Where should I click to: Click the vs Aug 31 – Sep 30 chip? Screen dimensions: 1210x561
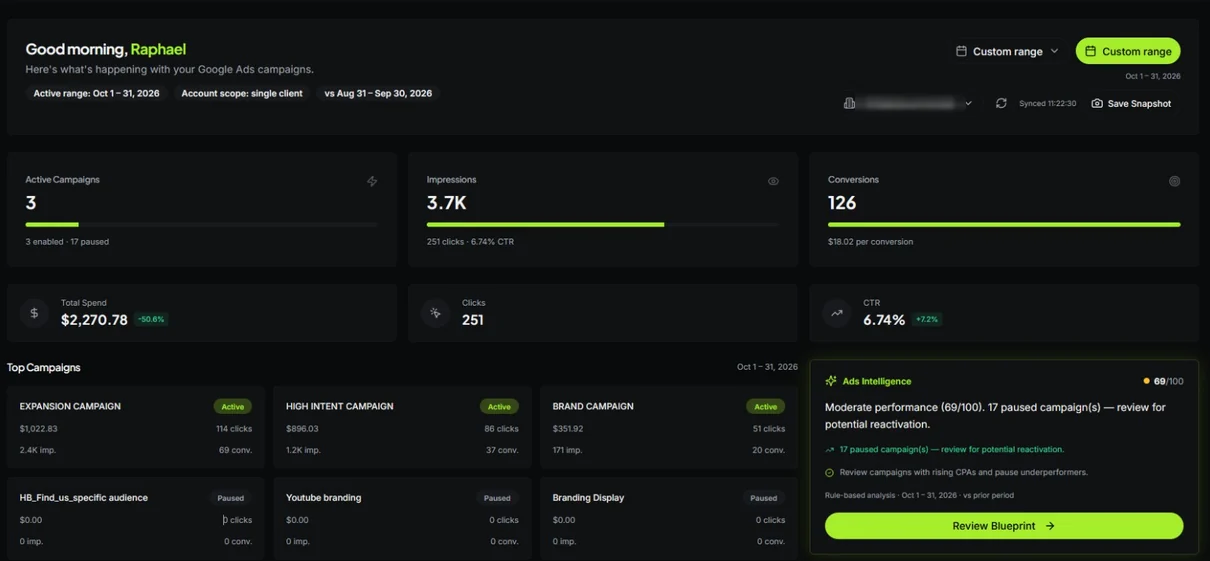tap(378, 93)
